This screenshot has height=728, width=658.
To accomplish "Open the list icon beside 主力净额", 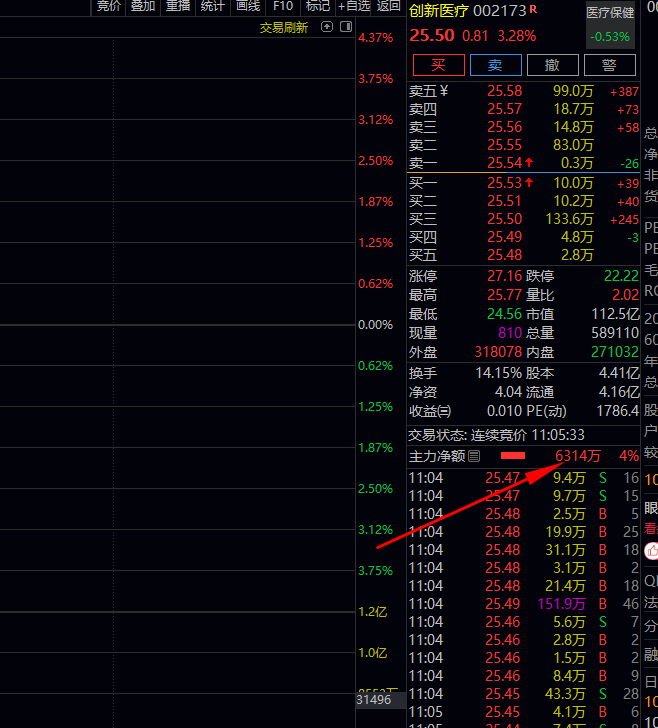I will (474, 456).
